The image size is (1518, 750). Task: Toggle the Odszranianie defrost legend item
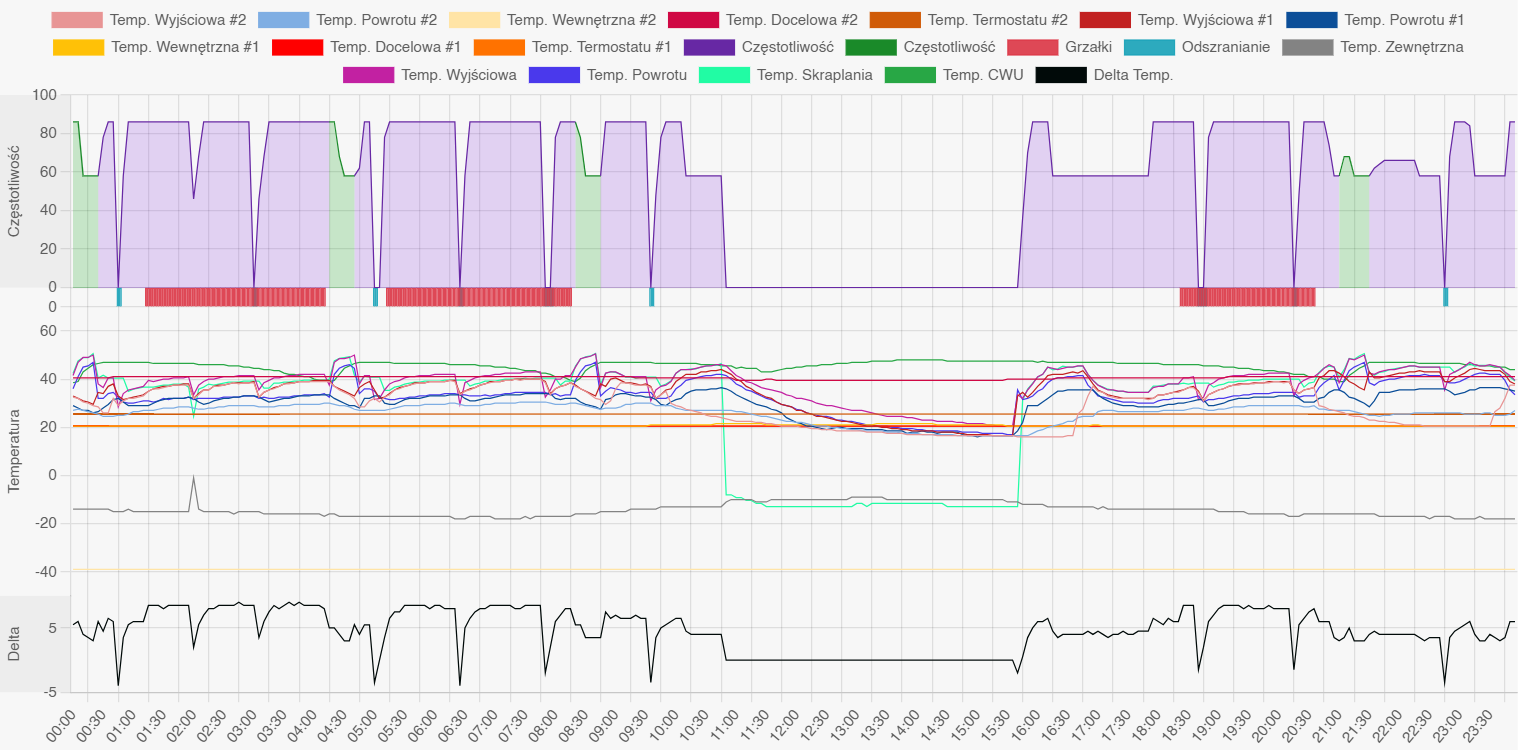coord(1149,47)
